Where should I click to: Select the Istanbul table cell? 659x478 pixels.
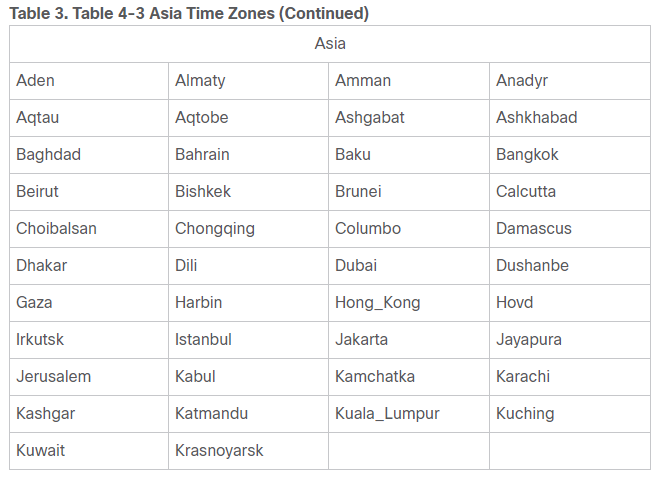[x=203, y=340]
